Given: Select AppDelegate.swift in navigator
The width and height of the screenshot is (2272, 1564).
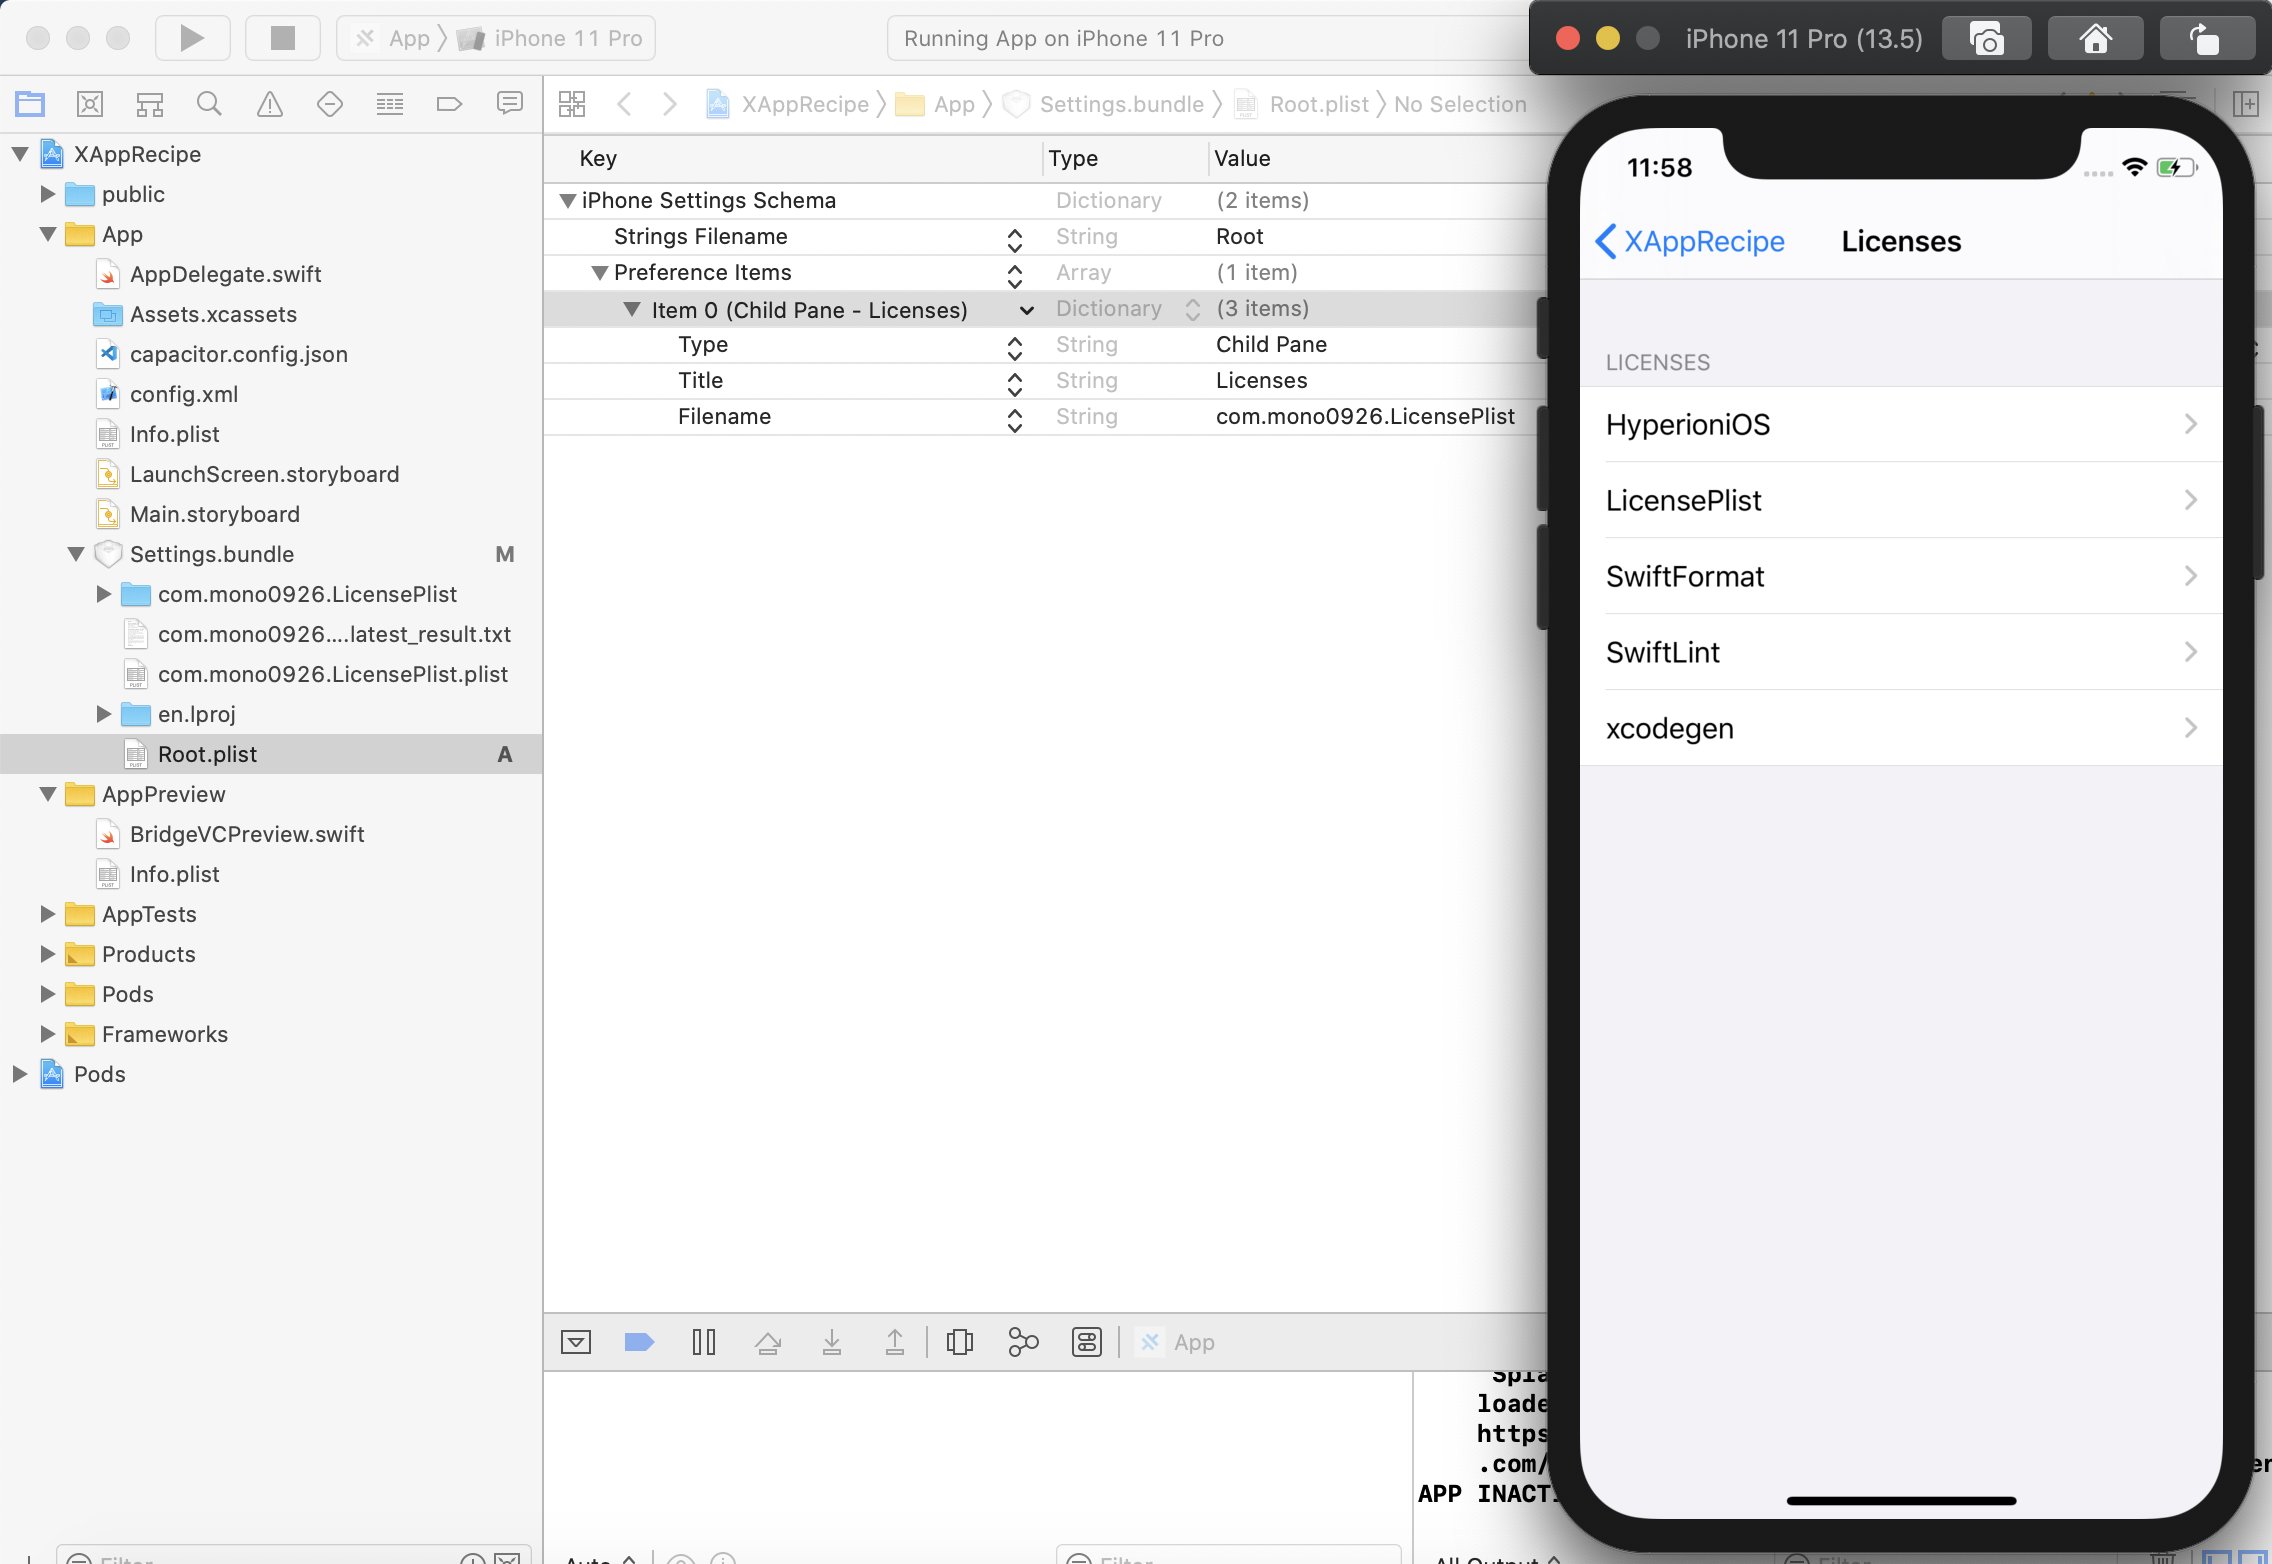Looking at the screenshot, I should [225, 274].
